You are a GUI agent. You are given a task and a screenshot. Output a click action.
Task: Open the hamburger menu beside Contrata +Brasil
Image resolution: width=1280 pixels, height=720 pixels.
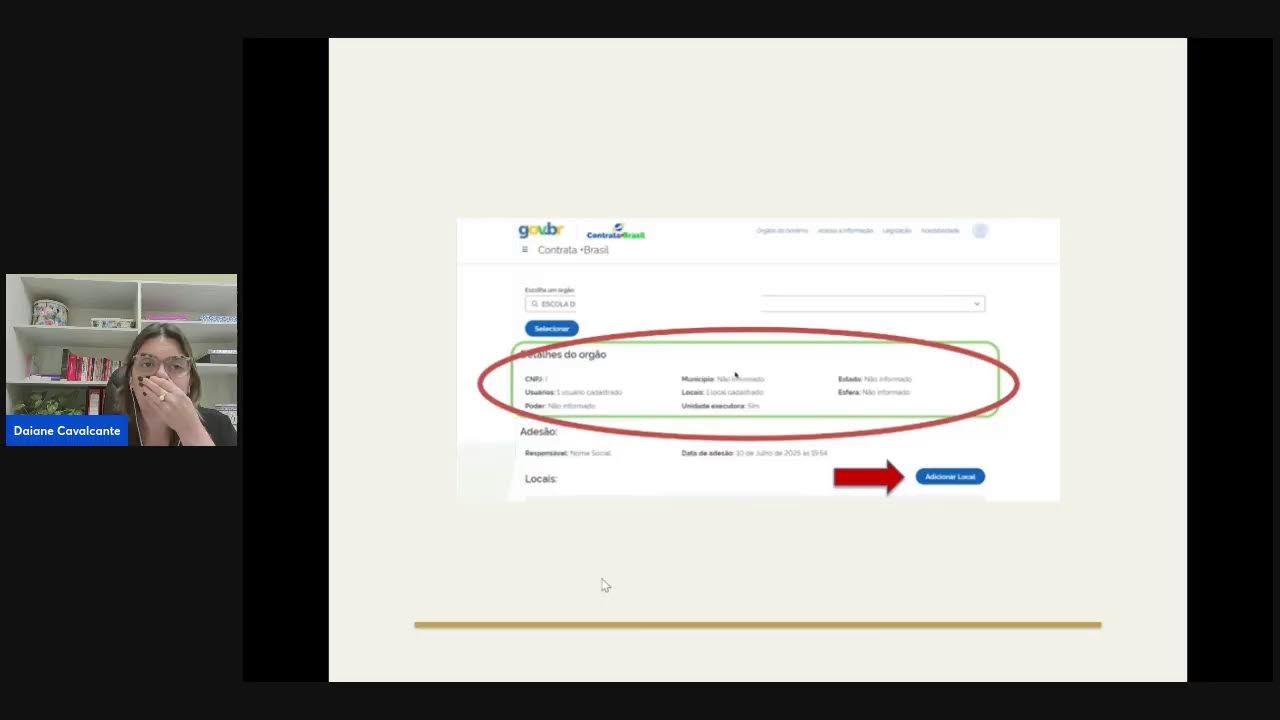525,250
